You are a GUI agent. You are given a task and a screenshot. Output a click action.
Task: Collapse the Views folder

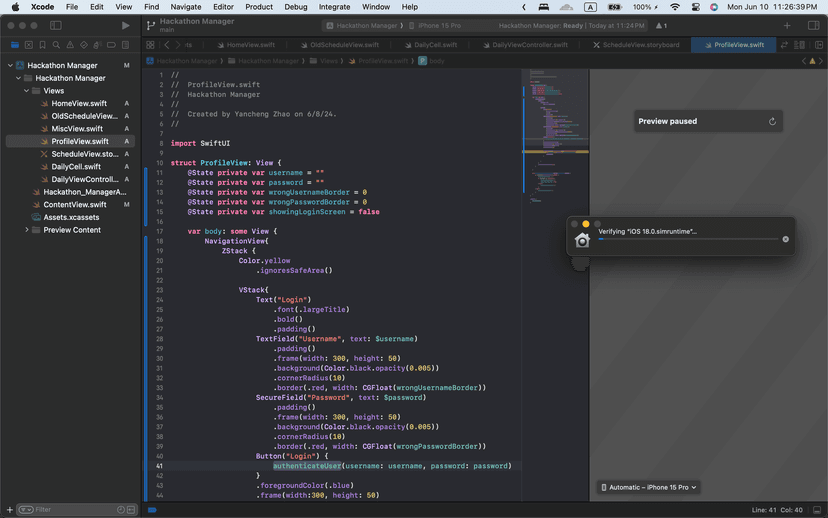[26, 91]
